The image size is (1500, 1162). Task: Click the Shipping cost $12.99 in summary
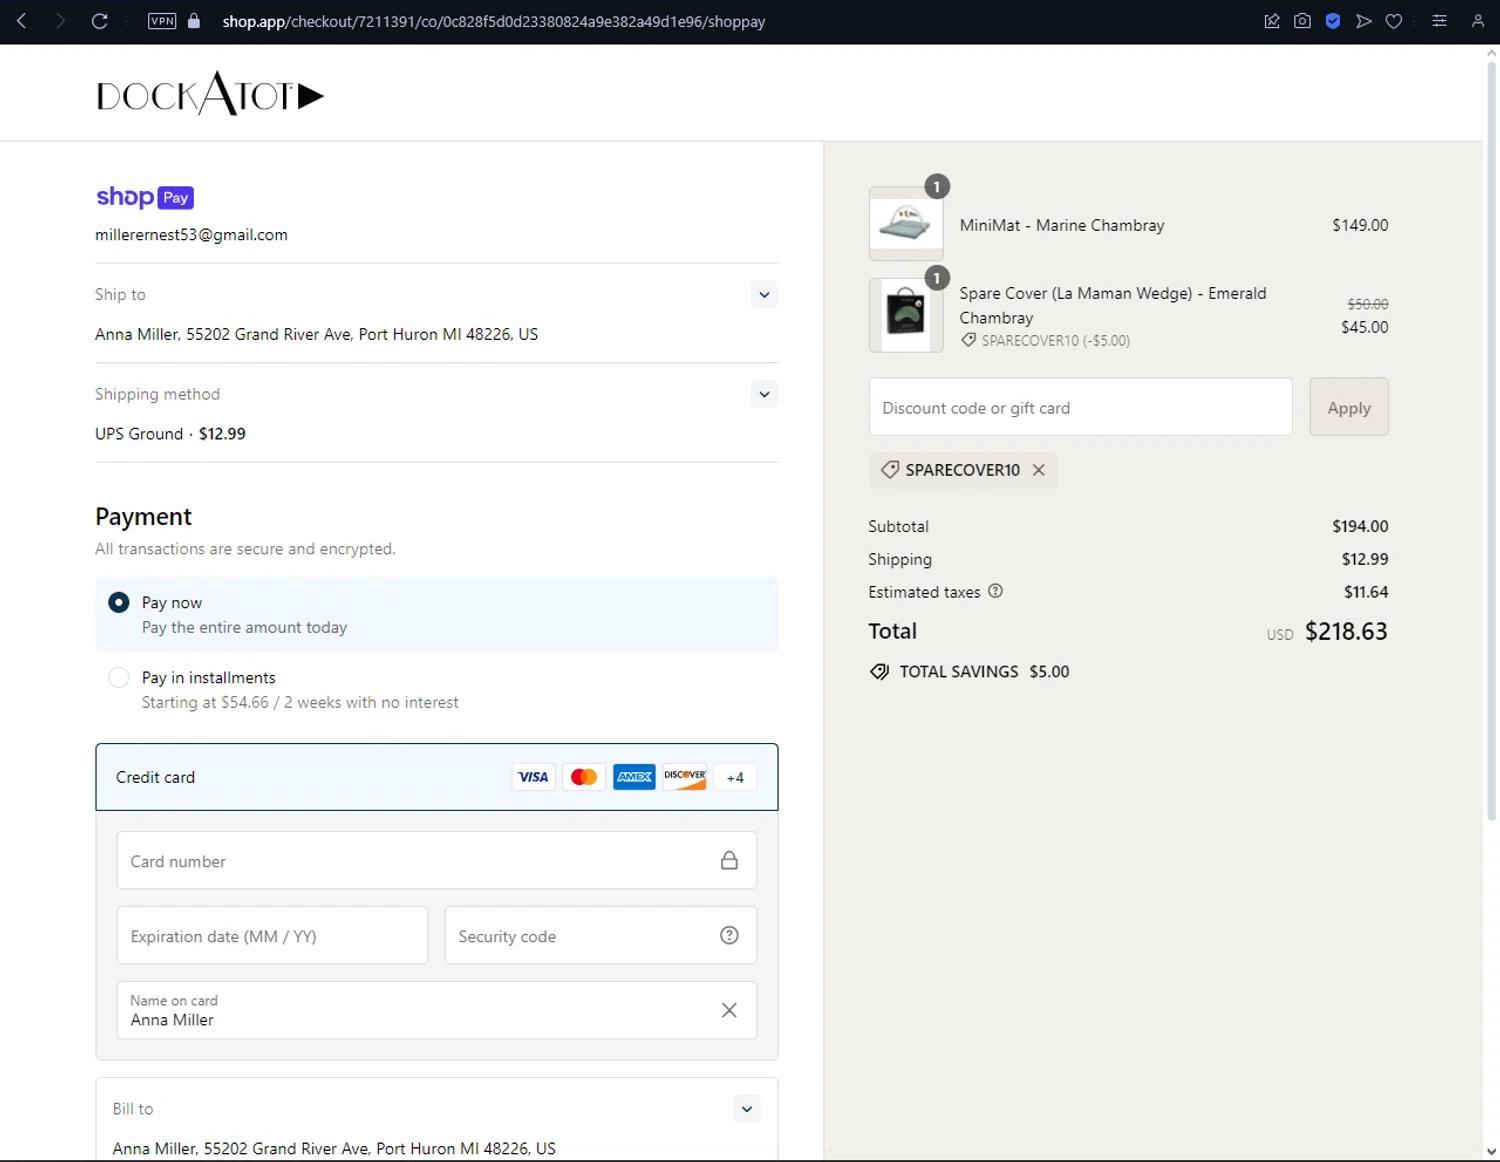(1365, 559)
